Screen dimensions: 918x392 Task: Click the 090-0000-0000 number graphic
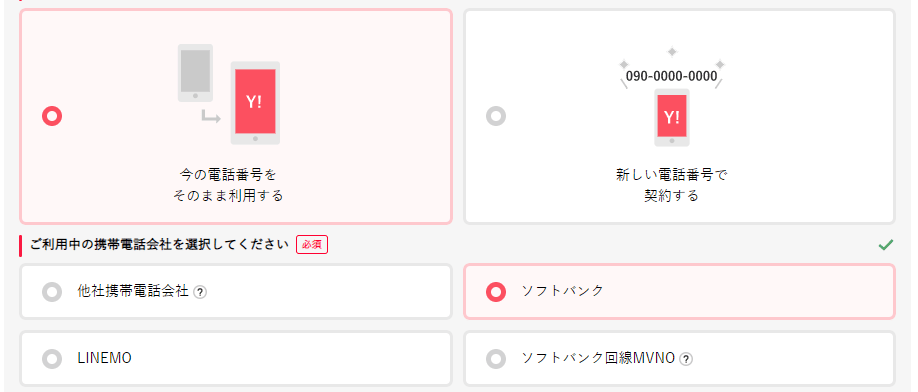click(672, 76)
